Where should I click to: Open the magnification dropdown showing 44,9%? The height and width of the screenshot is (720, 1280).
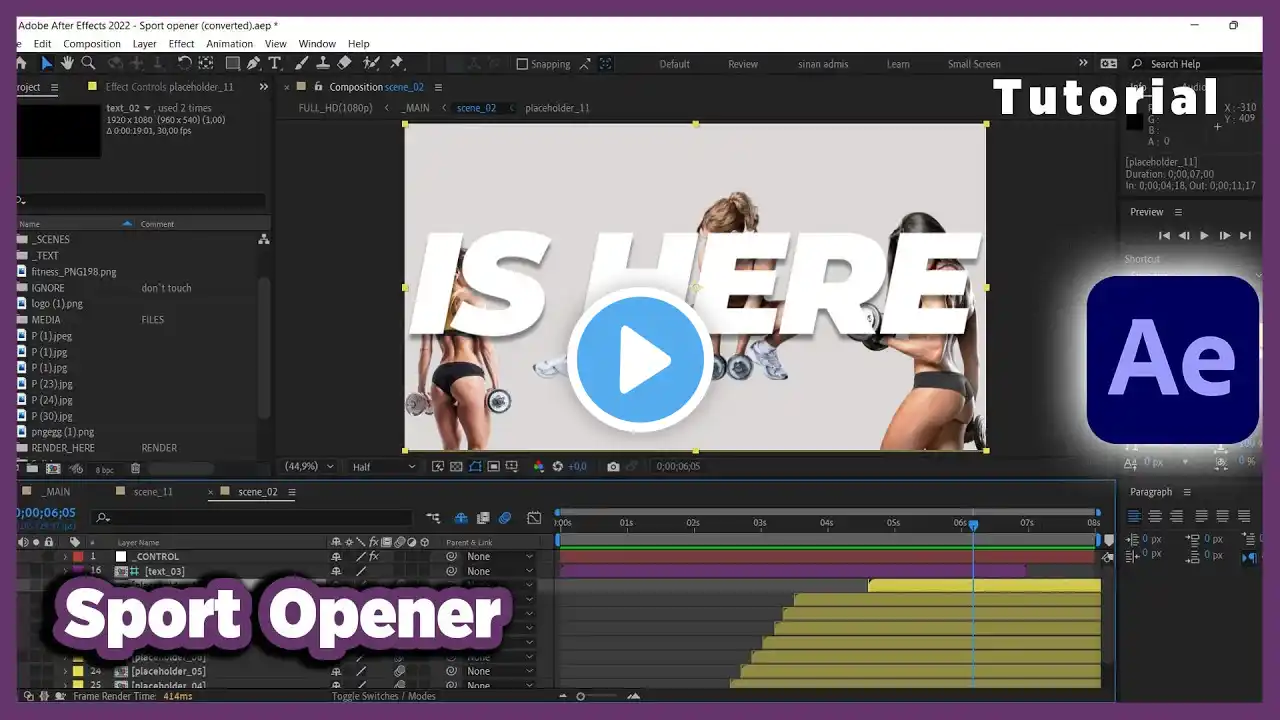pos(310,466)
